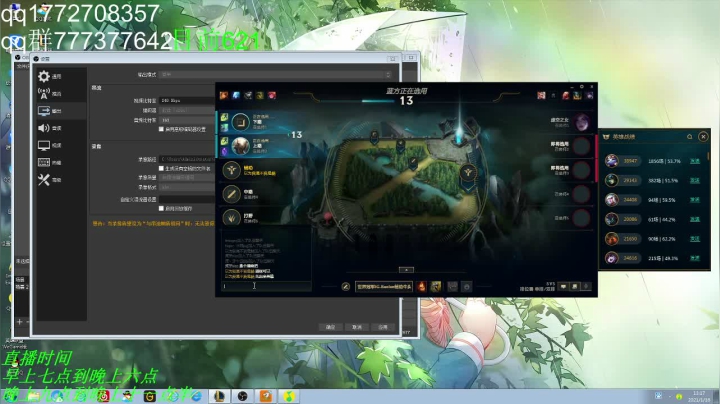Click the Apply button in OBS settings

(x=383, y=327)
